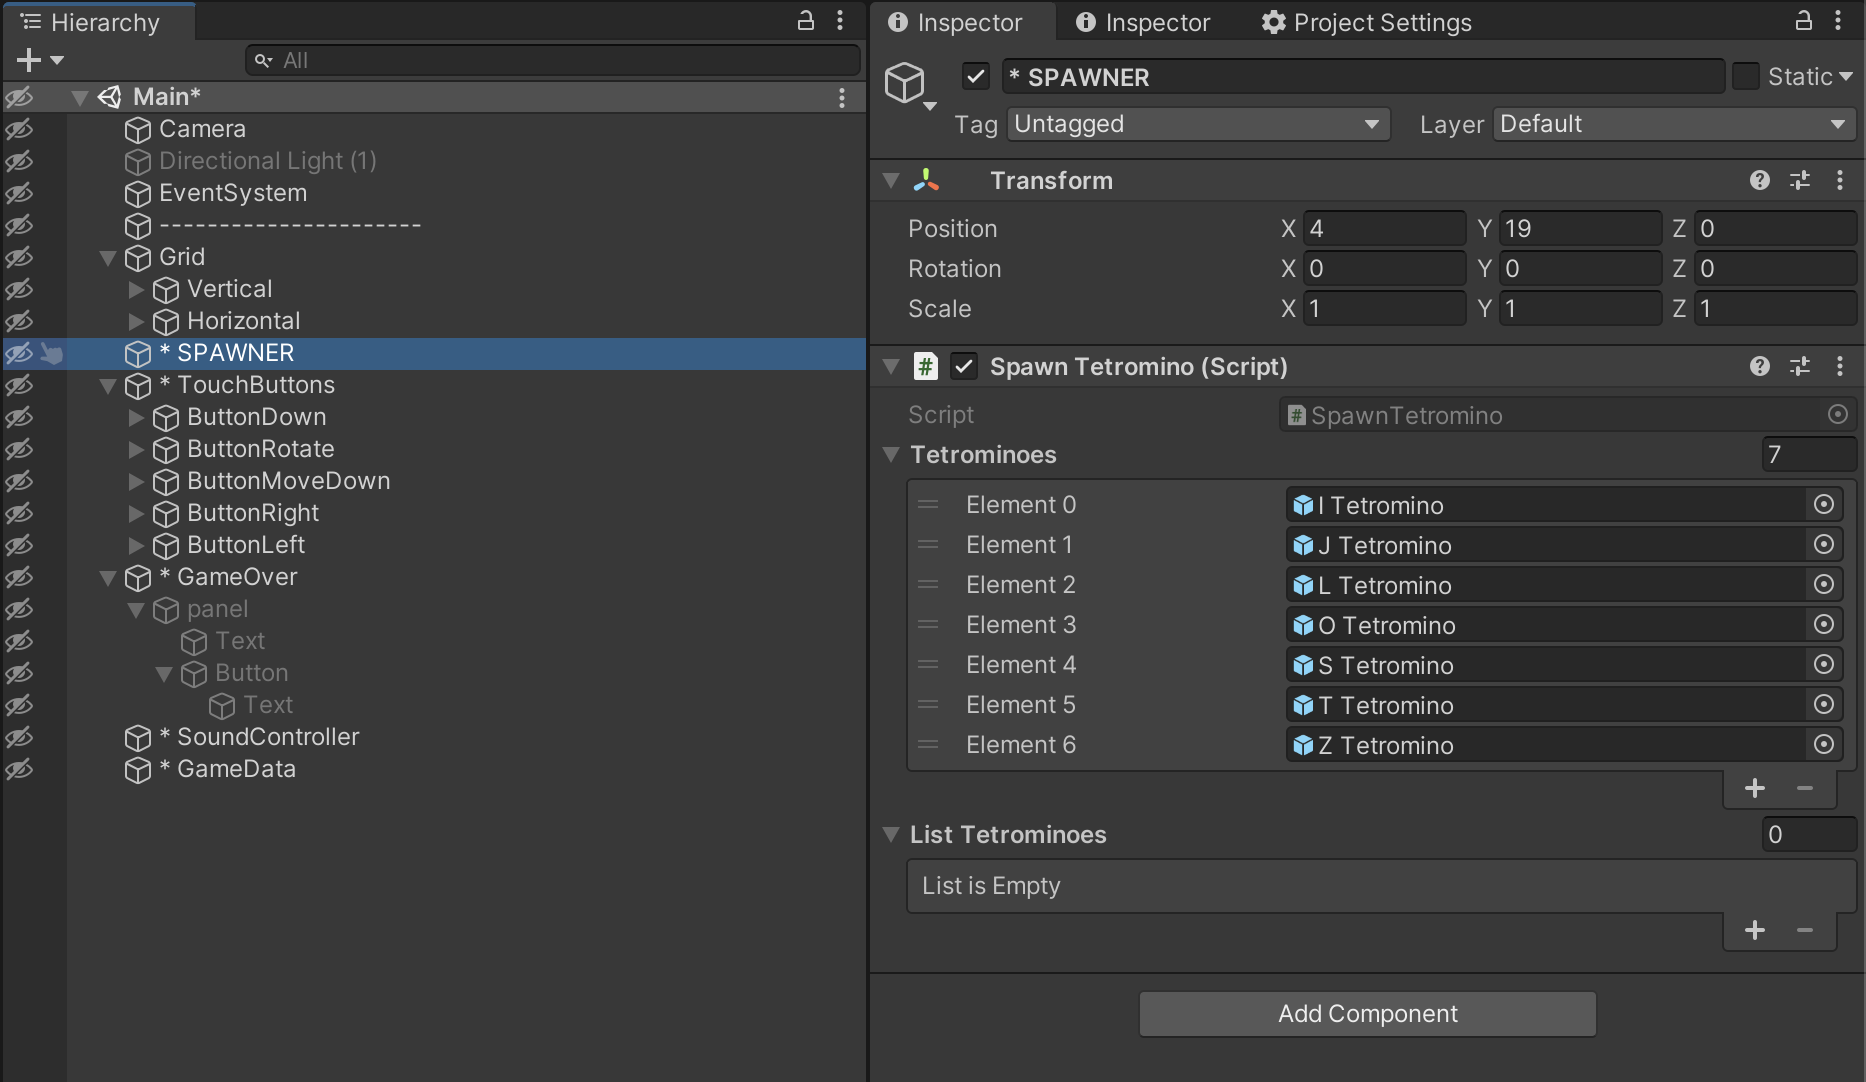Toggle scene visibility for SPAWNER
The width and height of the screenshot is (1866, 1082).
point(19,353)
